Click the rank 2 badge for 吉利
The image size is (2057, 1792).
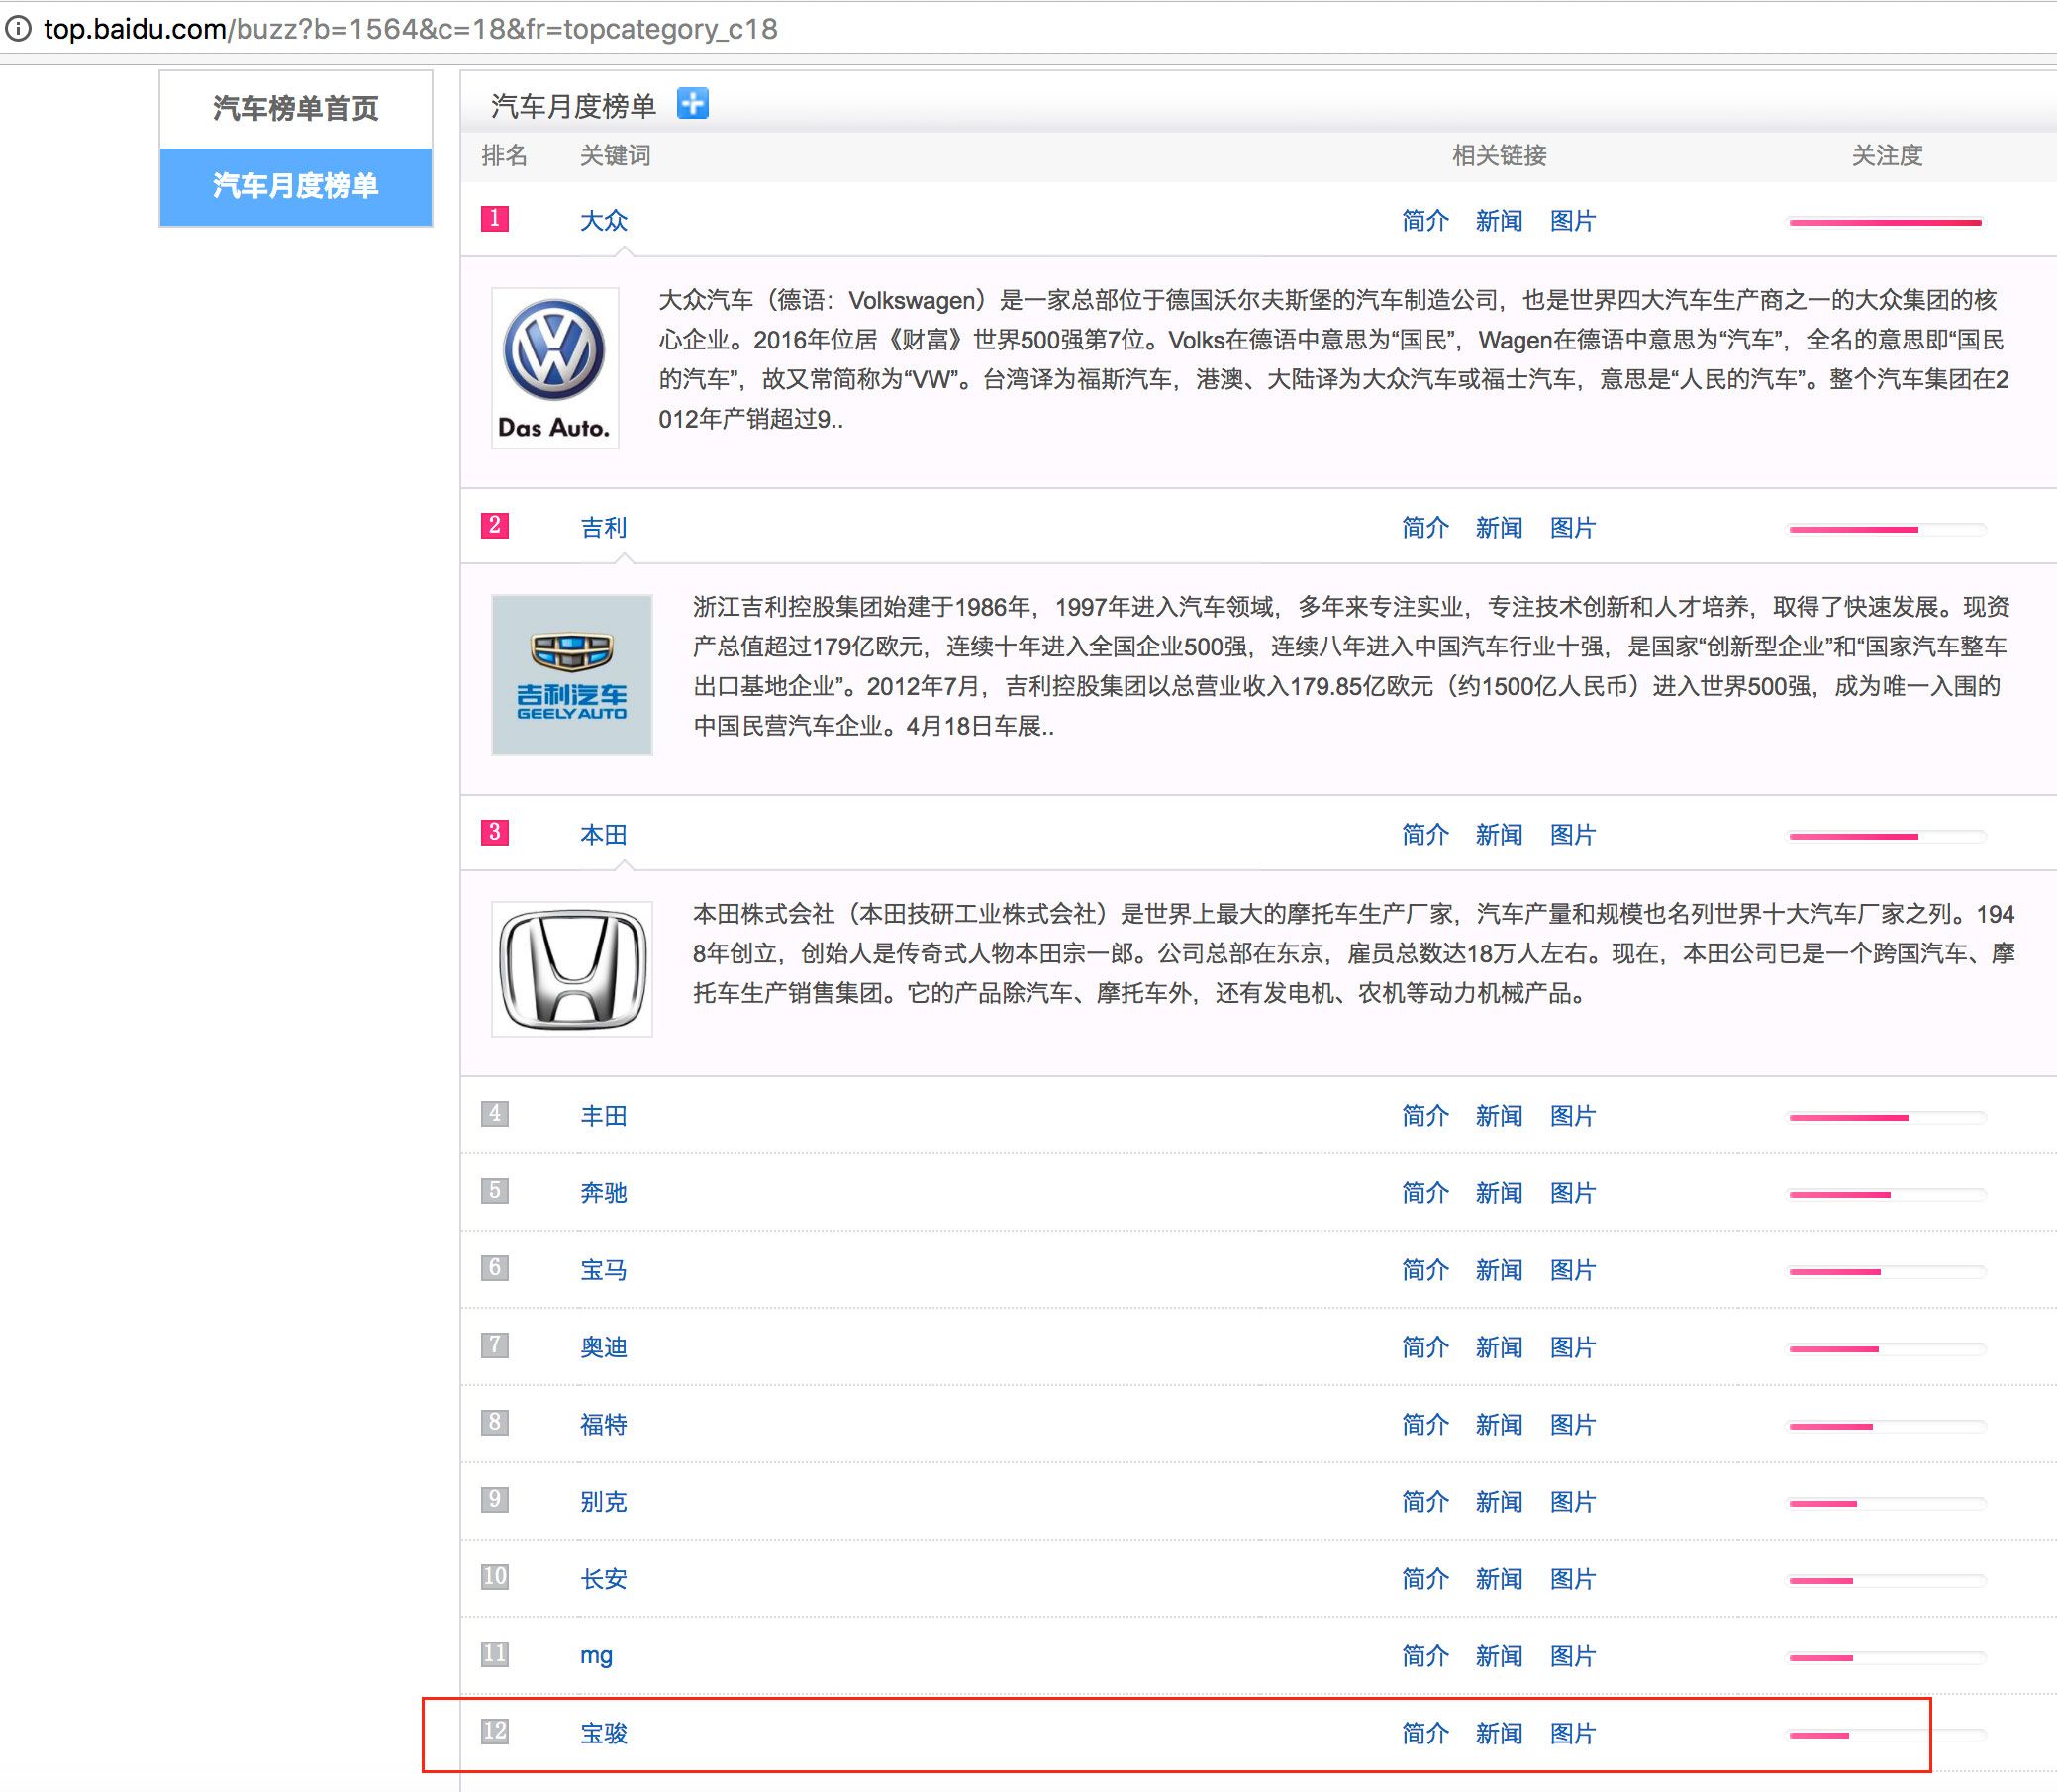click(495, 525)
